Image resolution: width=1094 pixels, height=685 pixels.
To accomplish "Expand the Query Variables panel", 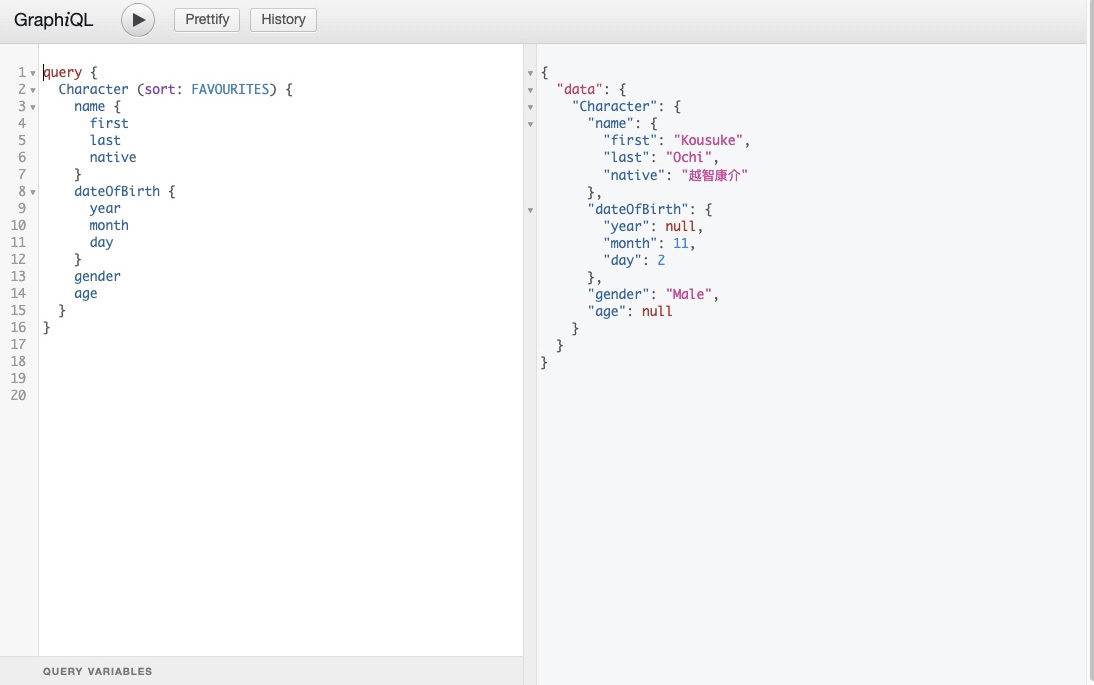I will click(262, 671).
